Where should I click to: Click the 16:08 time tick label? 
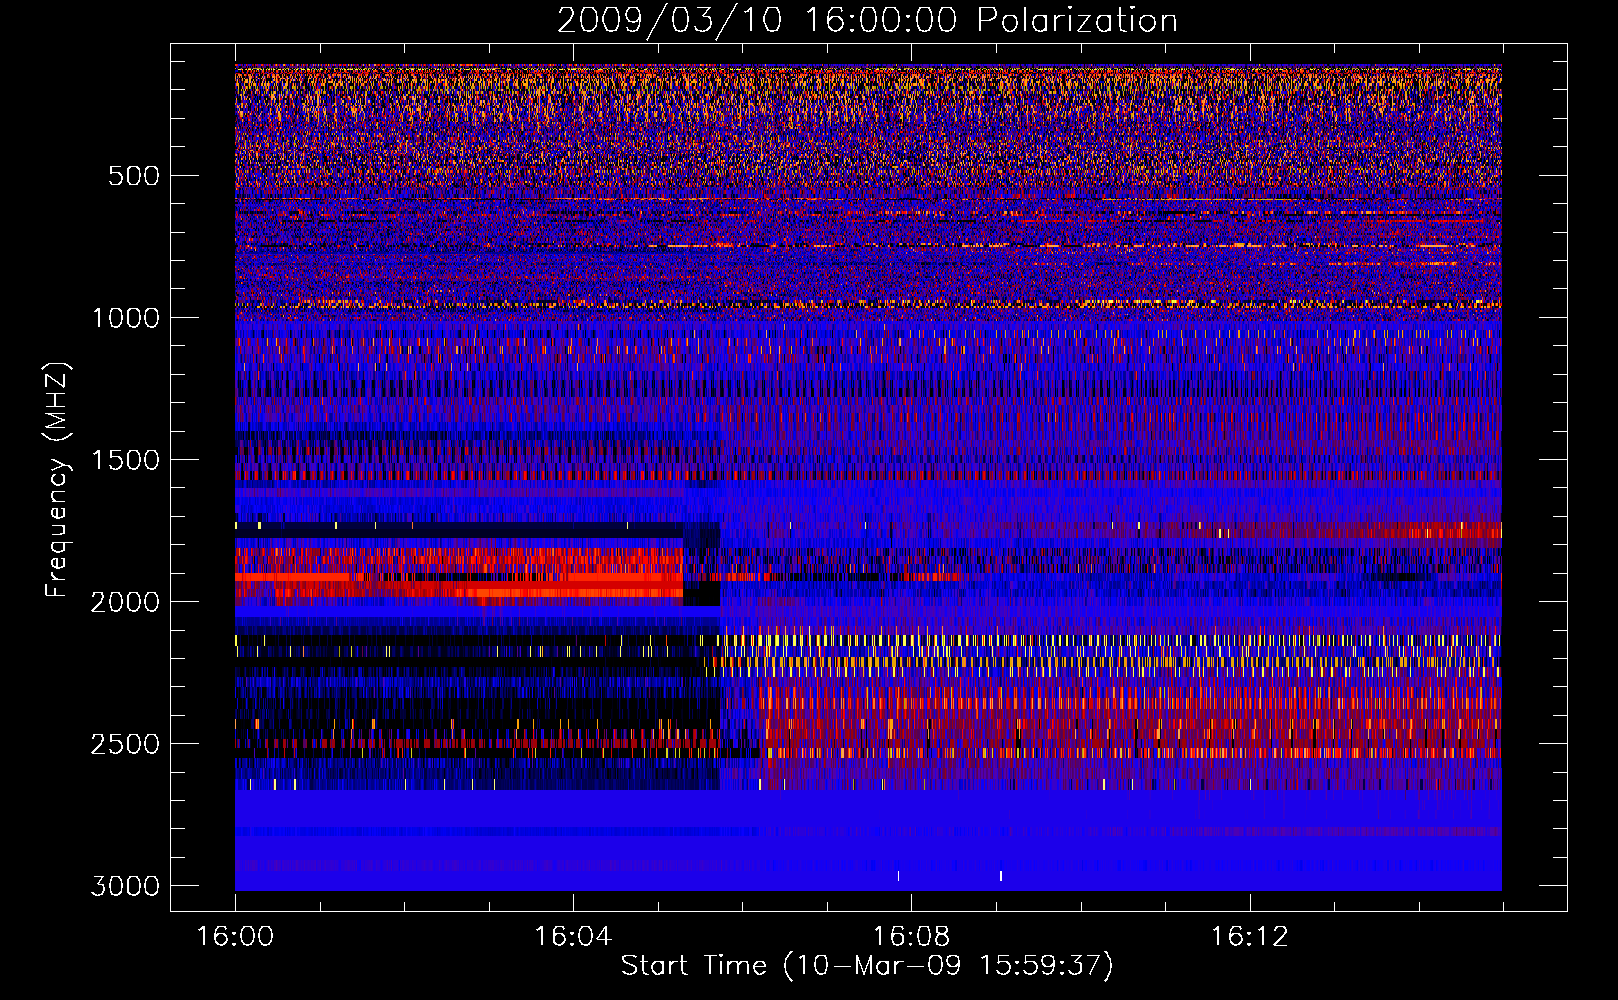coord(911,937)
